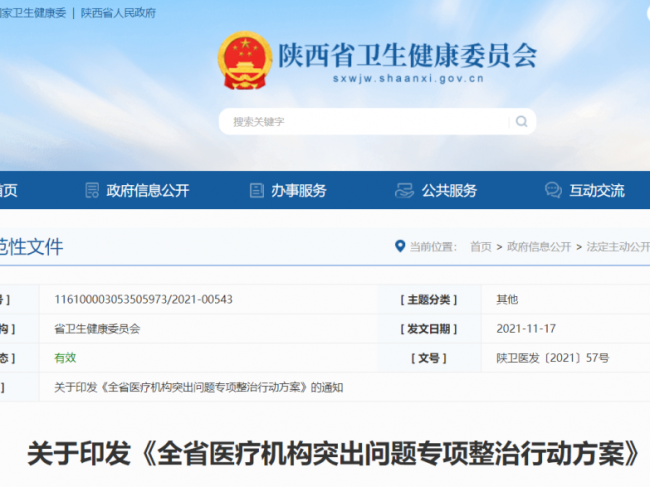Focus the 搜索关键字 search field

[377, 121]
